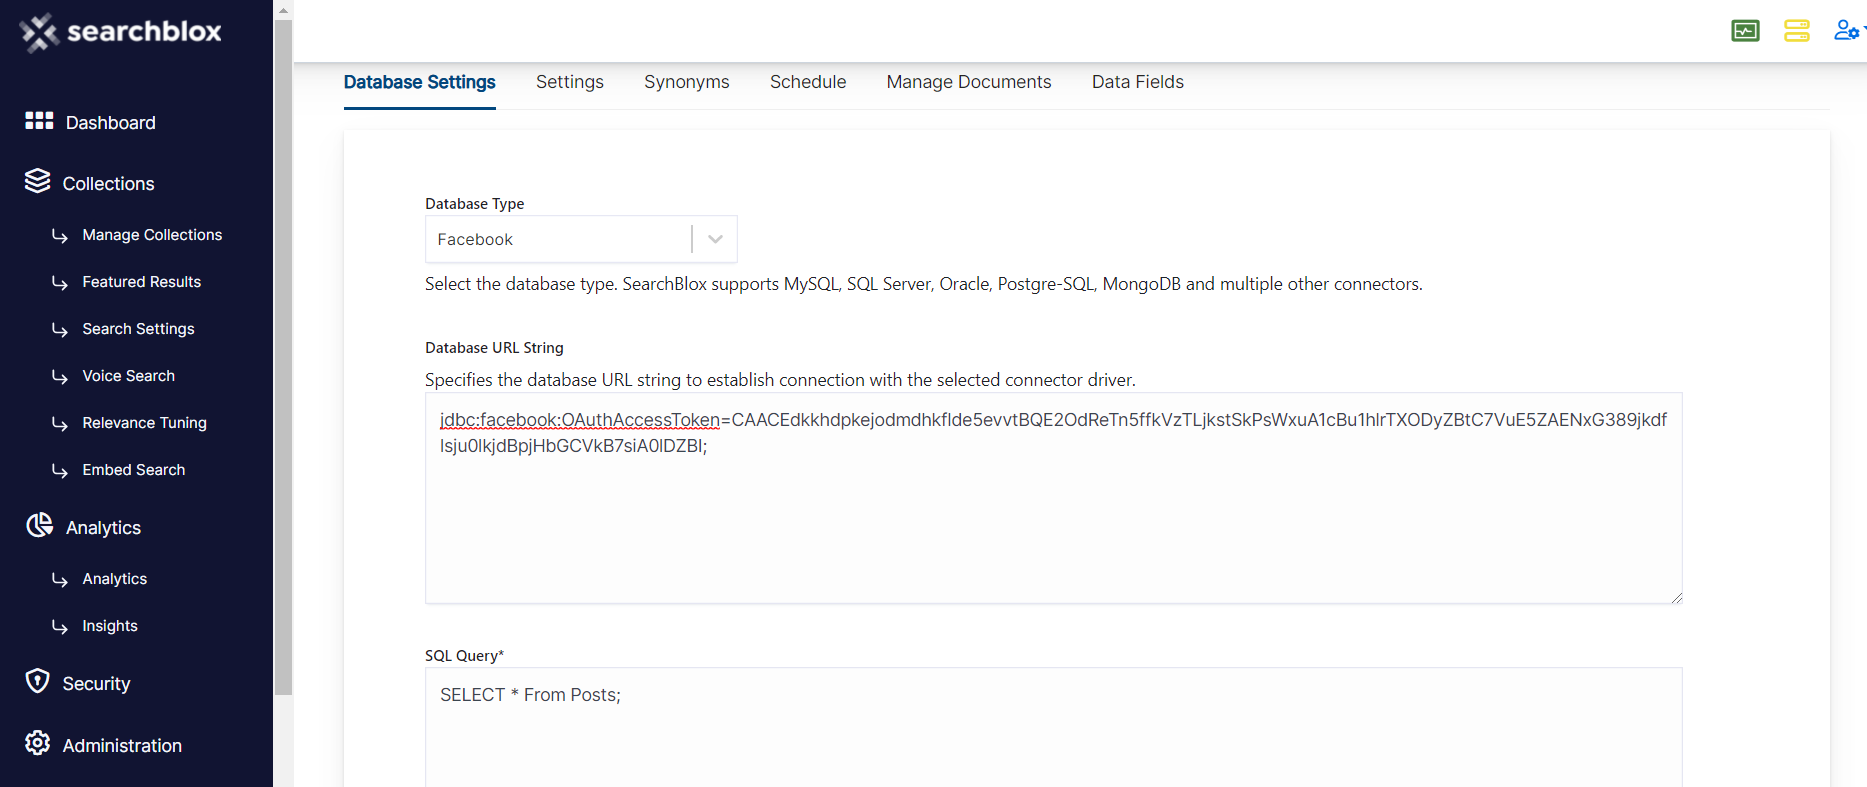Open Featured Results link
This screenshot has height=787, width=1867.
click(x=142, y=282)
